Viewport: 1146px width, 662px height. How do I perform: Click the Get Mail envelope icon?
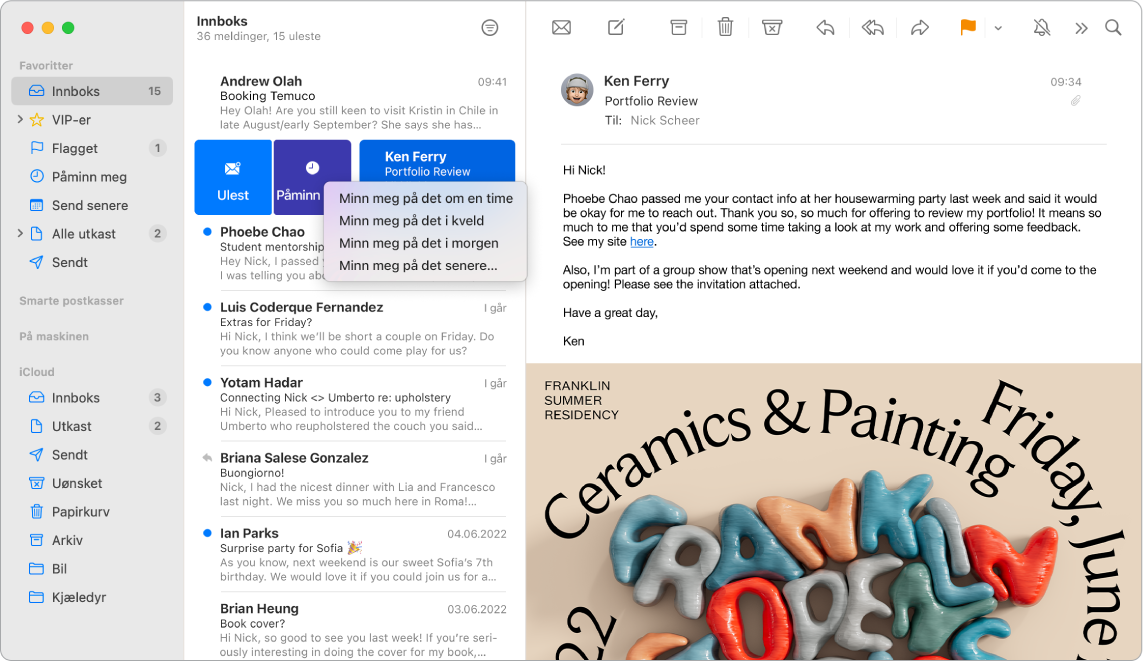point(561,28)
